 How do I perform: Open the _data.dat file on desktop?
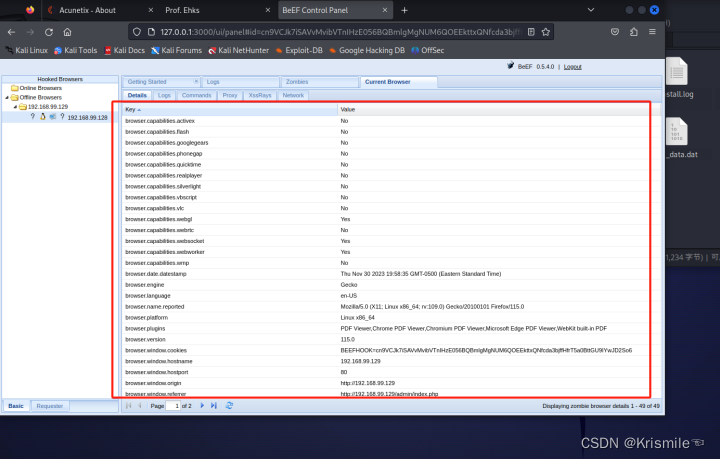682,138
